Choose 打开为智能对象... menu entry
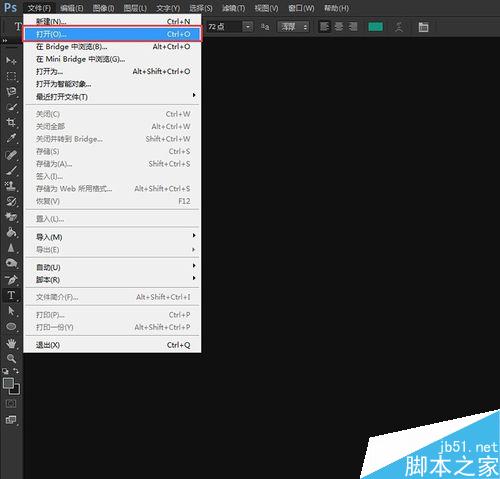This screenshot has height=479, width=500. 112,84
